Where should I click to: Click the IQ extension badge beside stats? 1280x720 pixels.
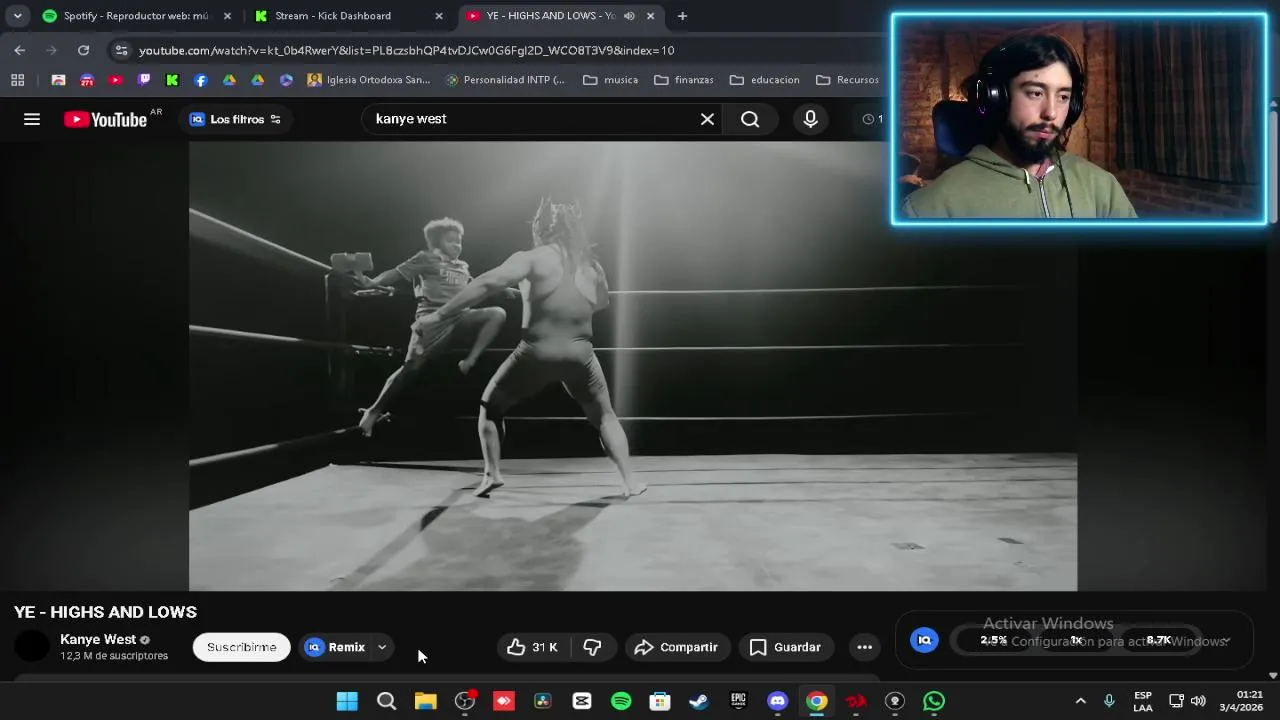(x=924, y=640)
